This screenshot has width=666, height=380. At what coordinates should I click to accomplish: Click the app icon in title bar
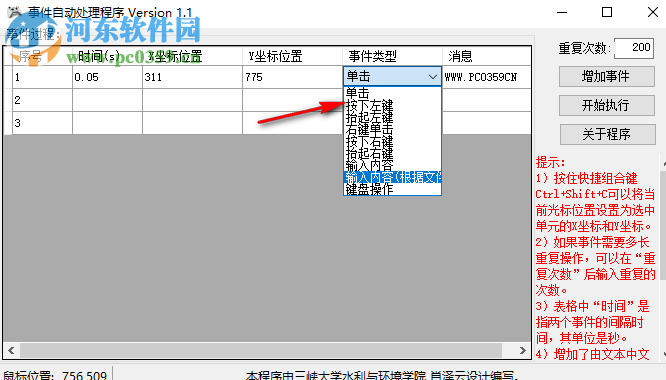coord(14,12)
